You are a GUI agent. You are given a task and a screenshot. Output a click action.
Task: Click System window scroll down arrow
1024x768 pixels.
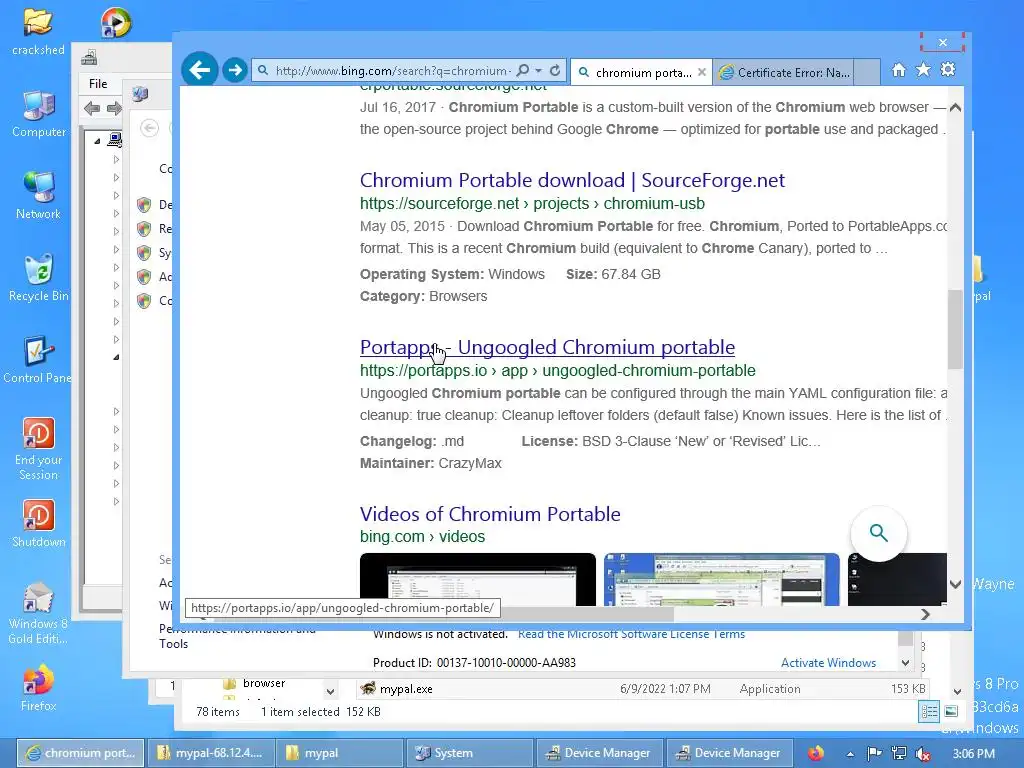(905, 663)
